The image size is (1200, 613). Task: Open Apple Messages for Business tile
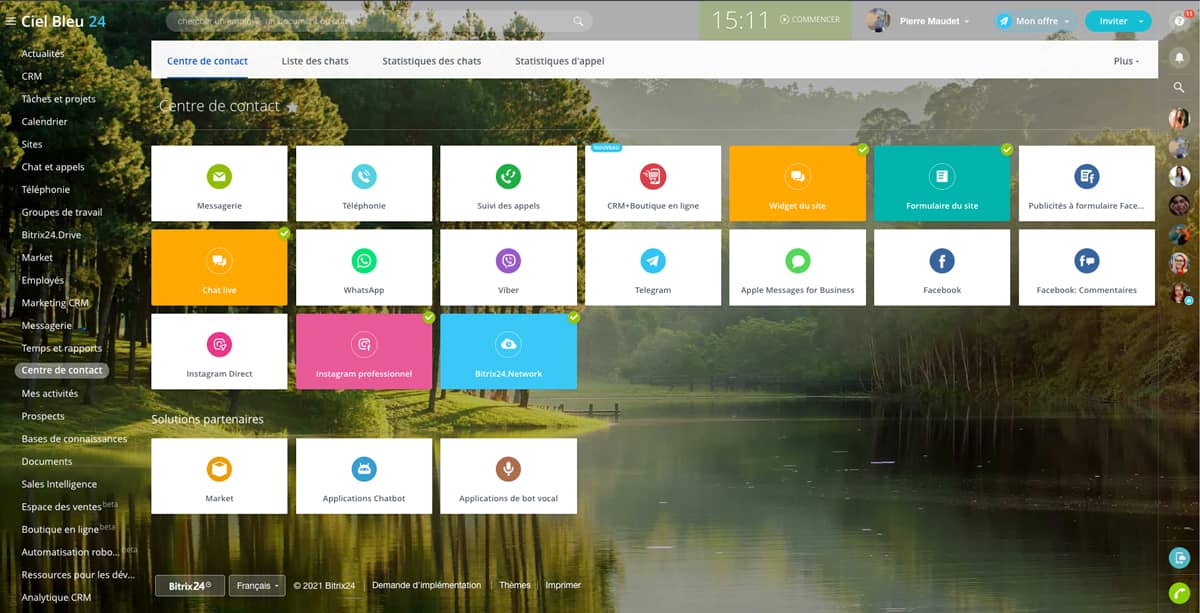797,268
